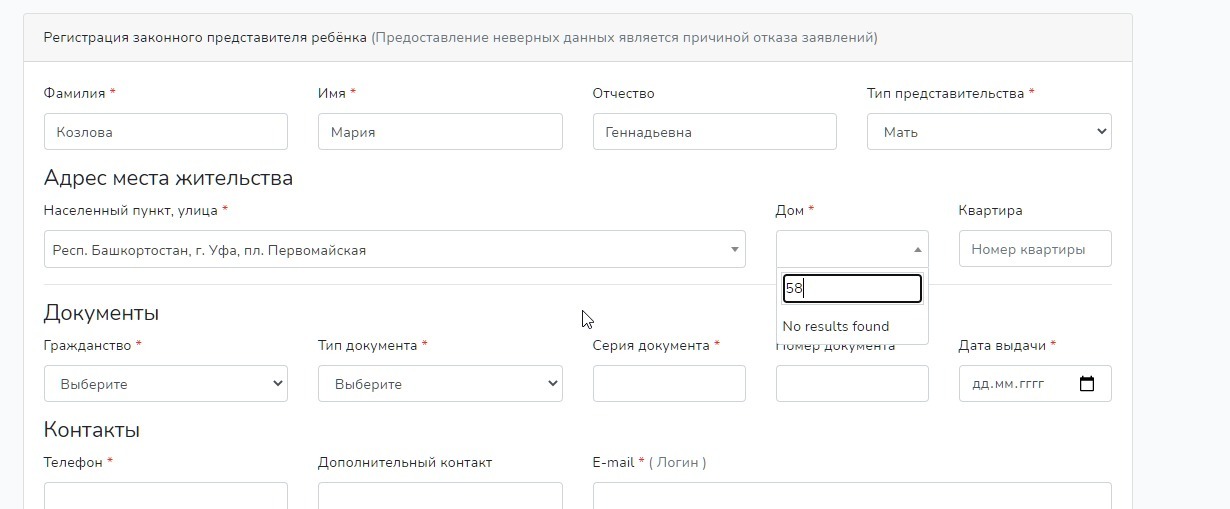This screenshot has height=509, width=1230.
Task: Focus the E-mail login field
Action: [x=851, y=496]
